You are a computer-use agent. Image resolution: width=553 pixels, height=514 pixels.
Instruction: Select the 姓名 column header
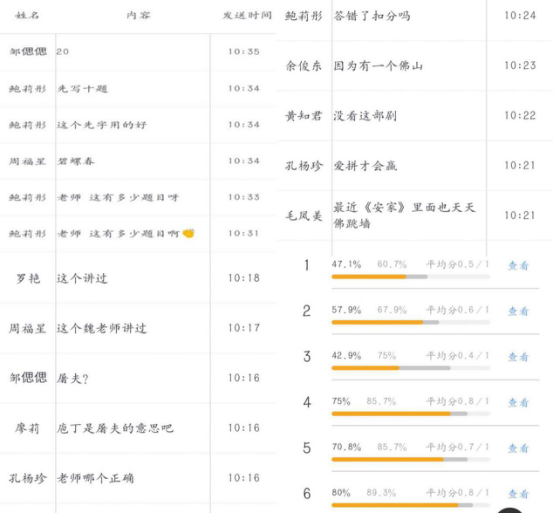pyautogui.click(x=27, y=15)
